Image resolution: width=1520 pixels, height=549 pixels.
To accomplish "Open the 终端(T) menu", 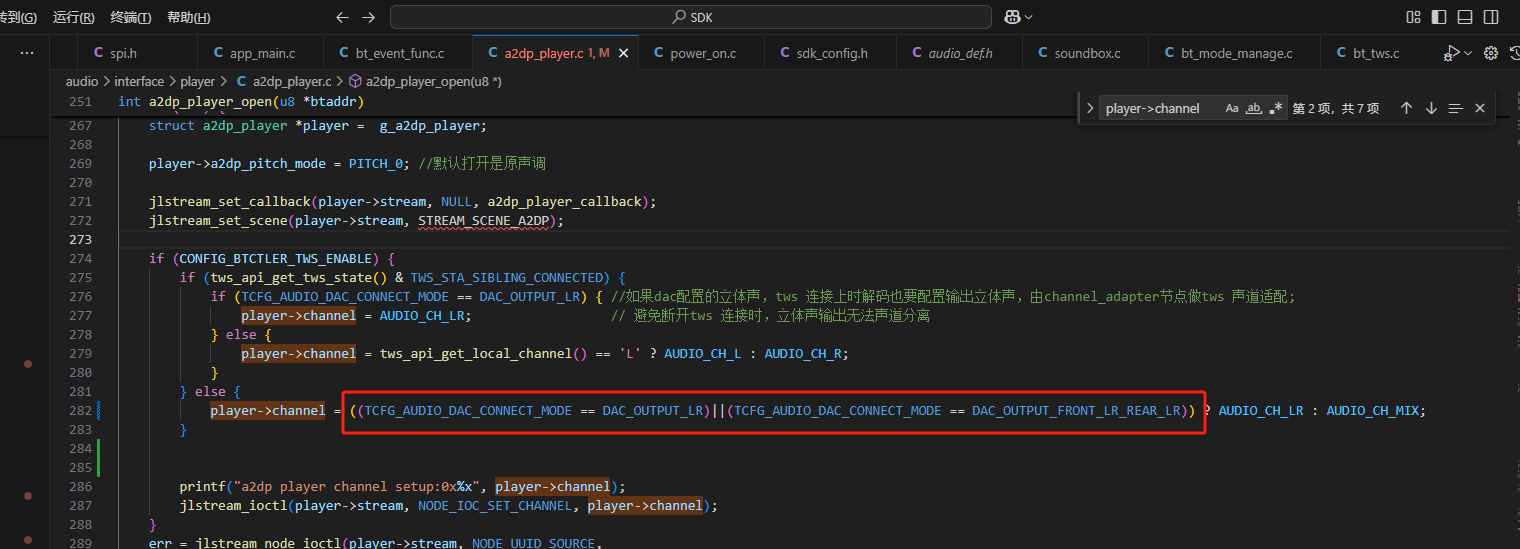I will pyautogui.click(x=131, y=17).
